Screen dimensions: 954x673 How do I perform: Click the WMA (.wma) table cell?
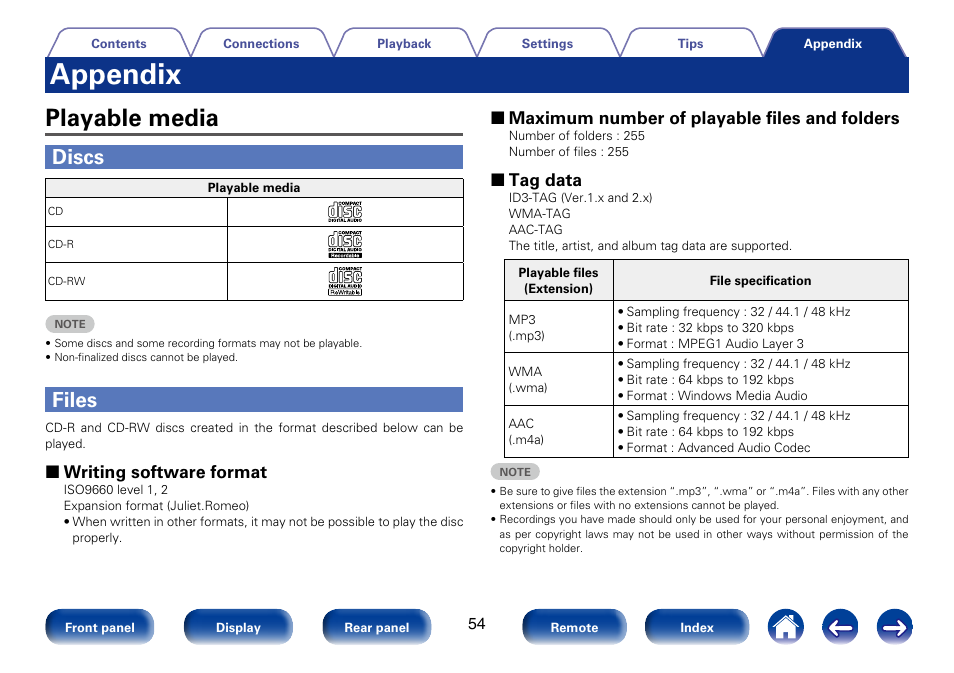click(559, 379)
